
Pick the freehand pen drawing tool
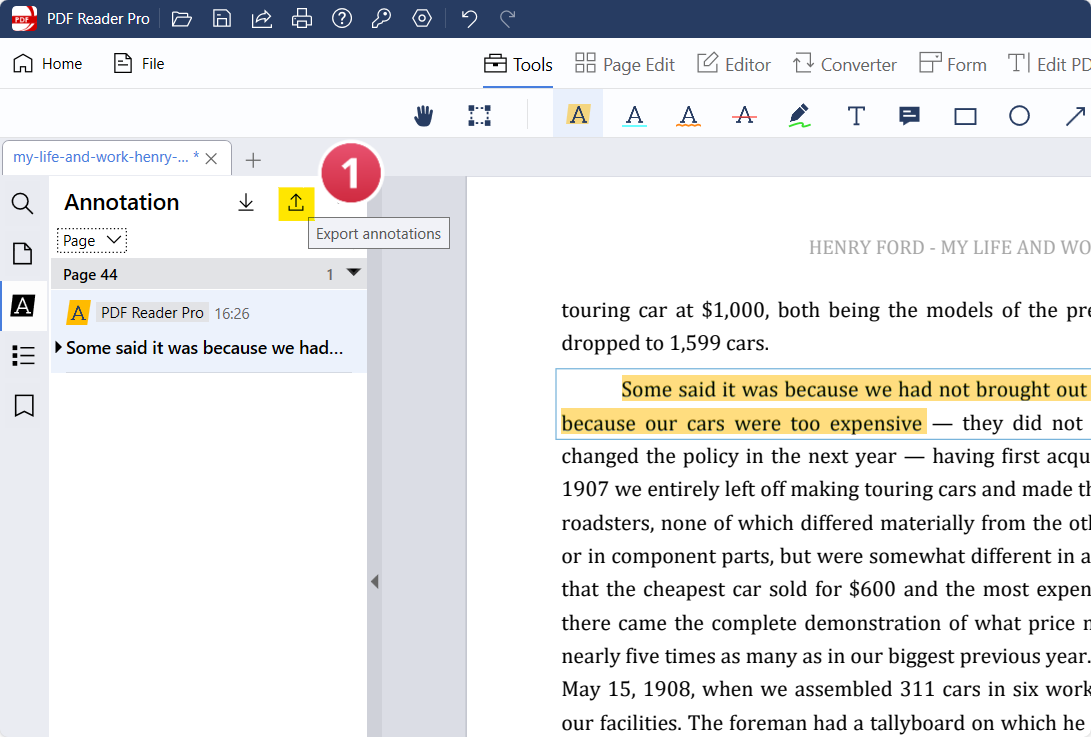(x=799, y=116)
